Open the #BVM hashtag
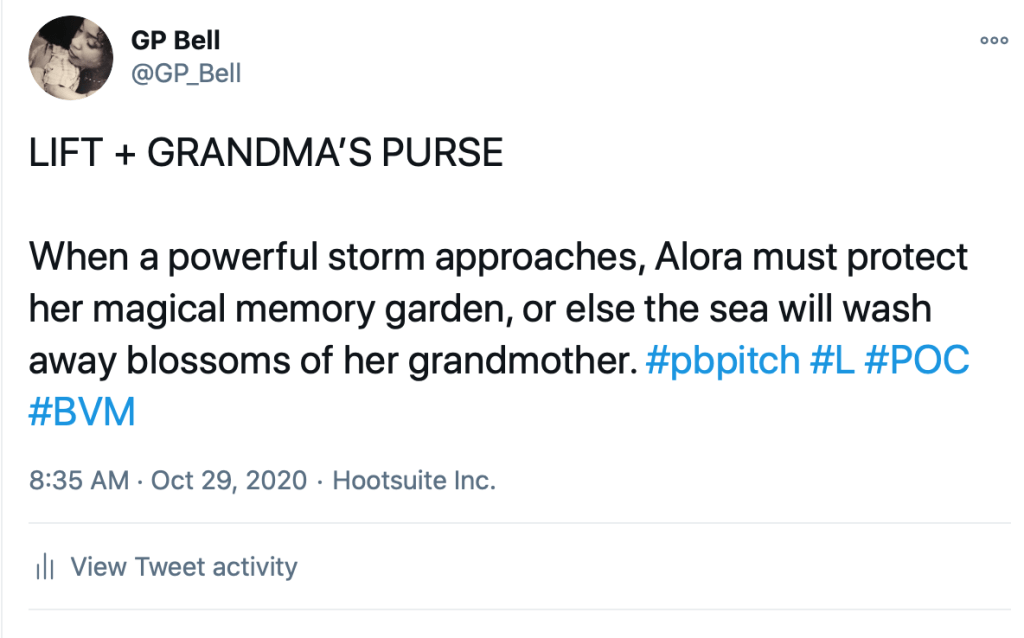 point(82,413)
